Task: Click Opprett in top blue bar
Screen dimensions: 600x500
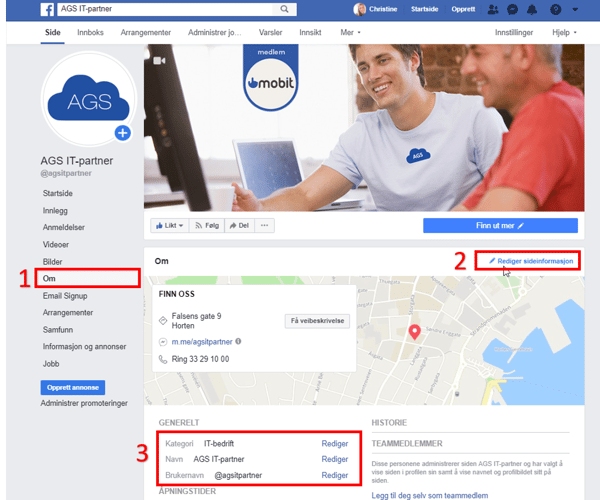Action: (463, 9)
